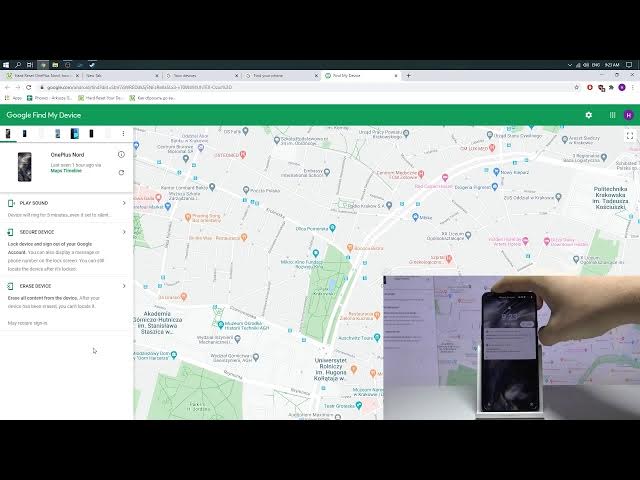The height and width of the screenshot is (480, 640).
Task: Click the Secure Device lock icon
Action: click(11, 232)
